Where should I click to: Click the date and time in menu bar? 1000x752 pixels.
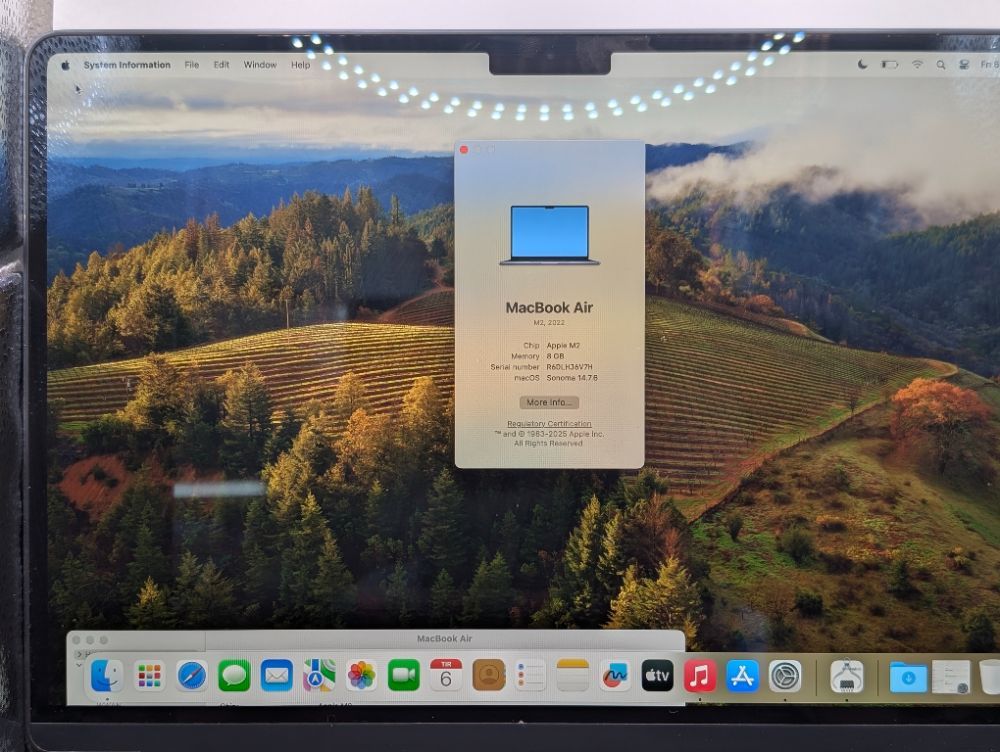click(989, 64)
